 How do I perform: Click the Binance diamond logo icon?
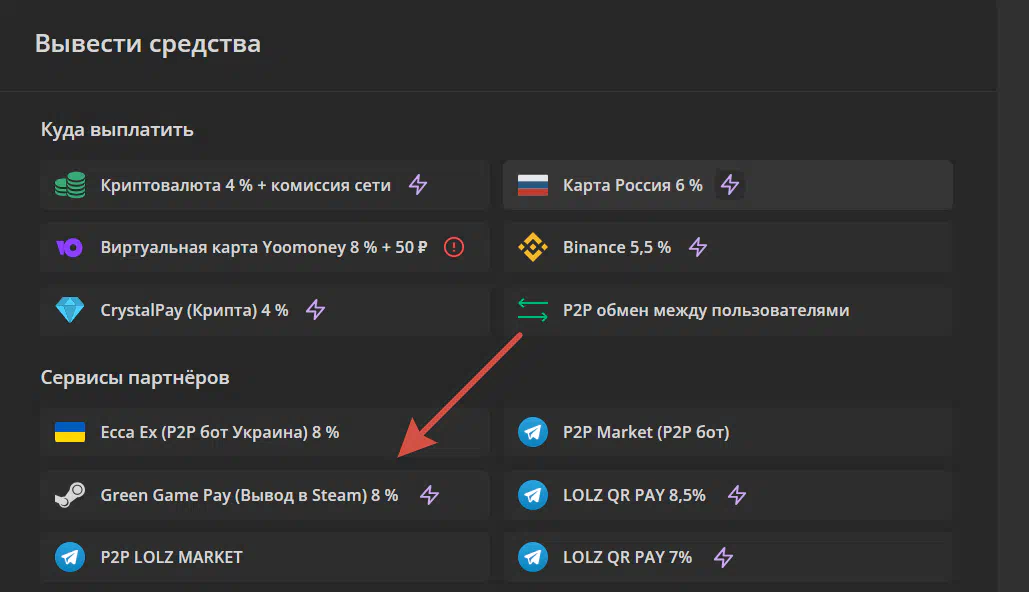pyautogui.click(x=532, y=247)
